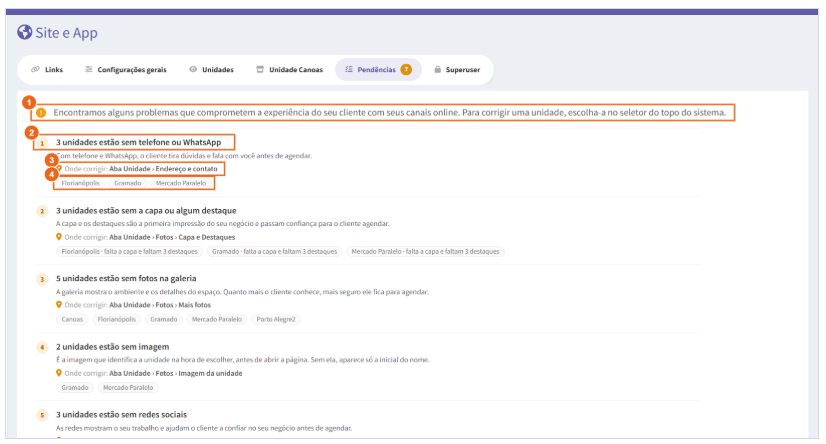Click Mercado Paralelo tag under fotos na galeria
Screen dimensions: 826x444
217,319
